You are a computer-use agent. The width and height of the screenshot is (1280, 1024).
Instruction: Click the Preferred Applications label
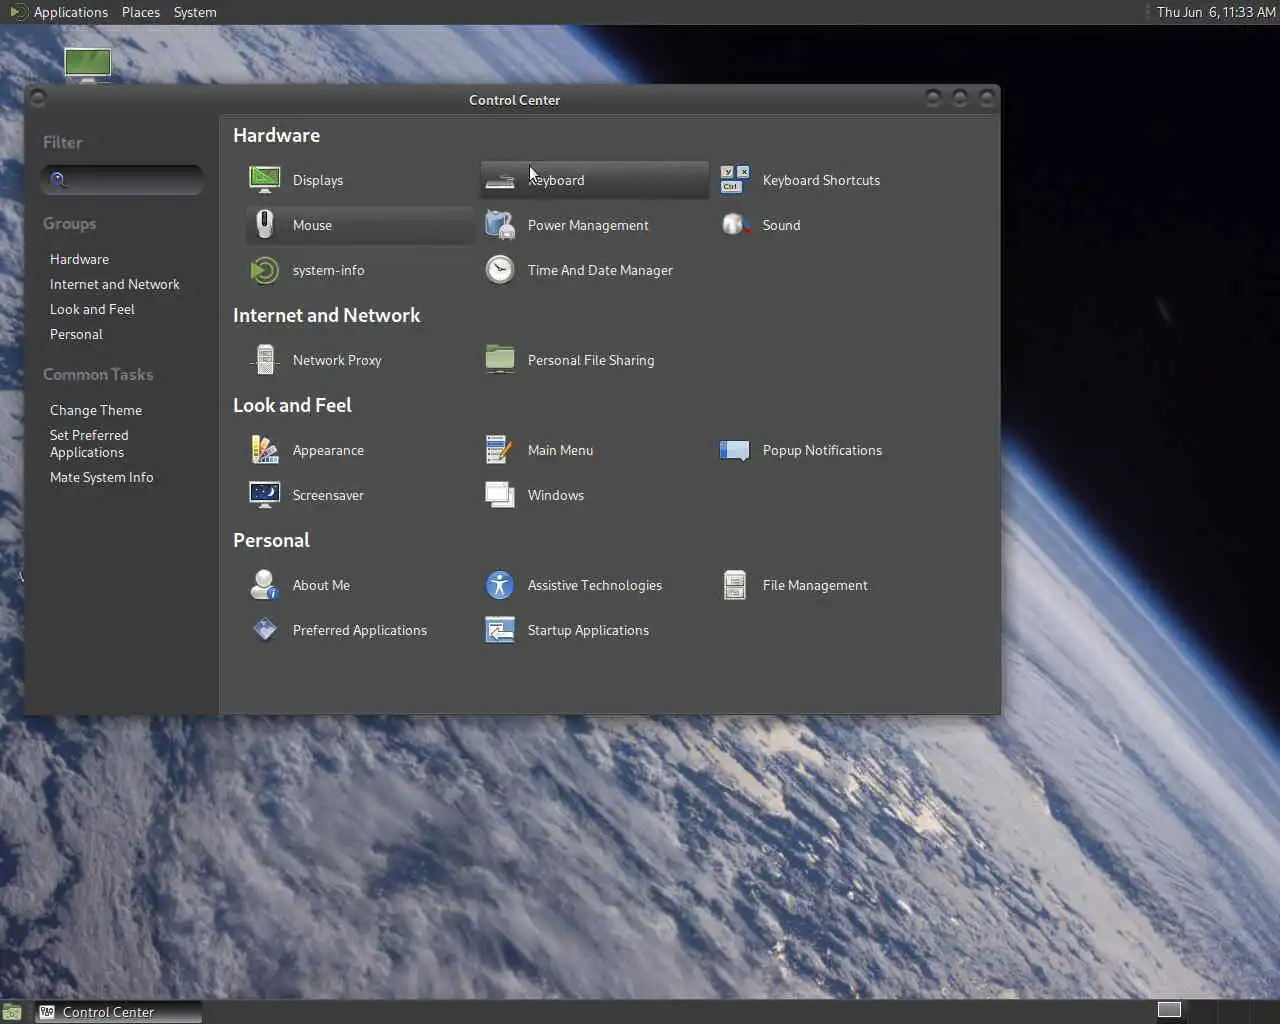pyautogui.click(x=360, y=630)
